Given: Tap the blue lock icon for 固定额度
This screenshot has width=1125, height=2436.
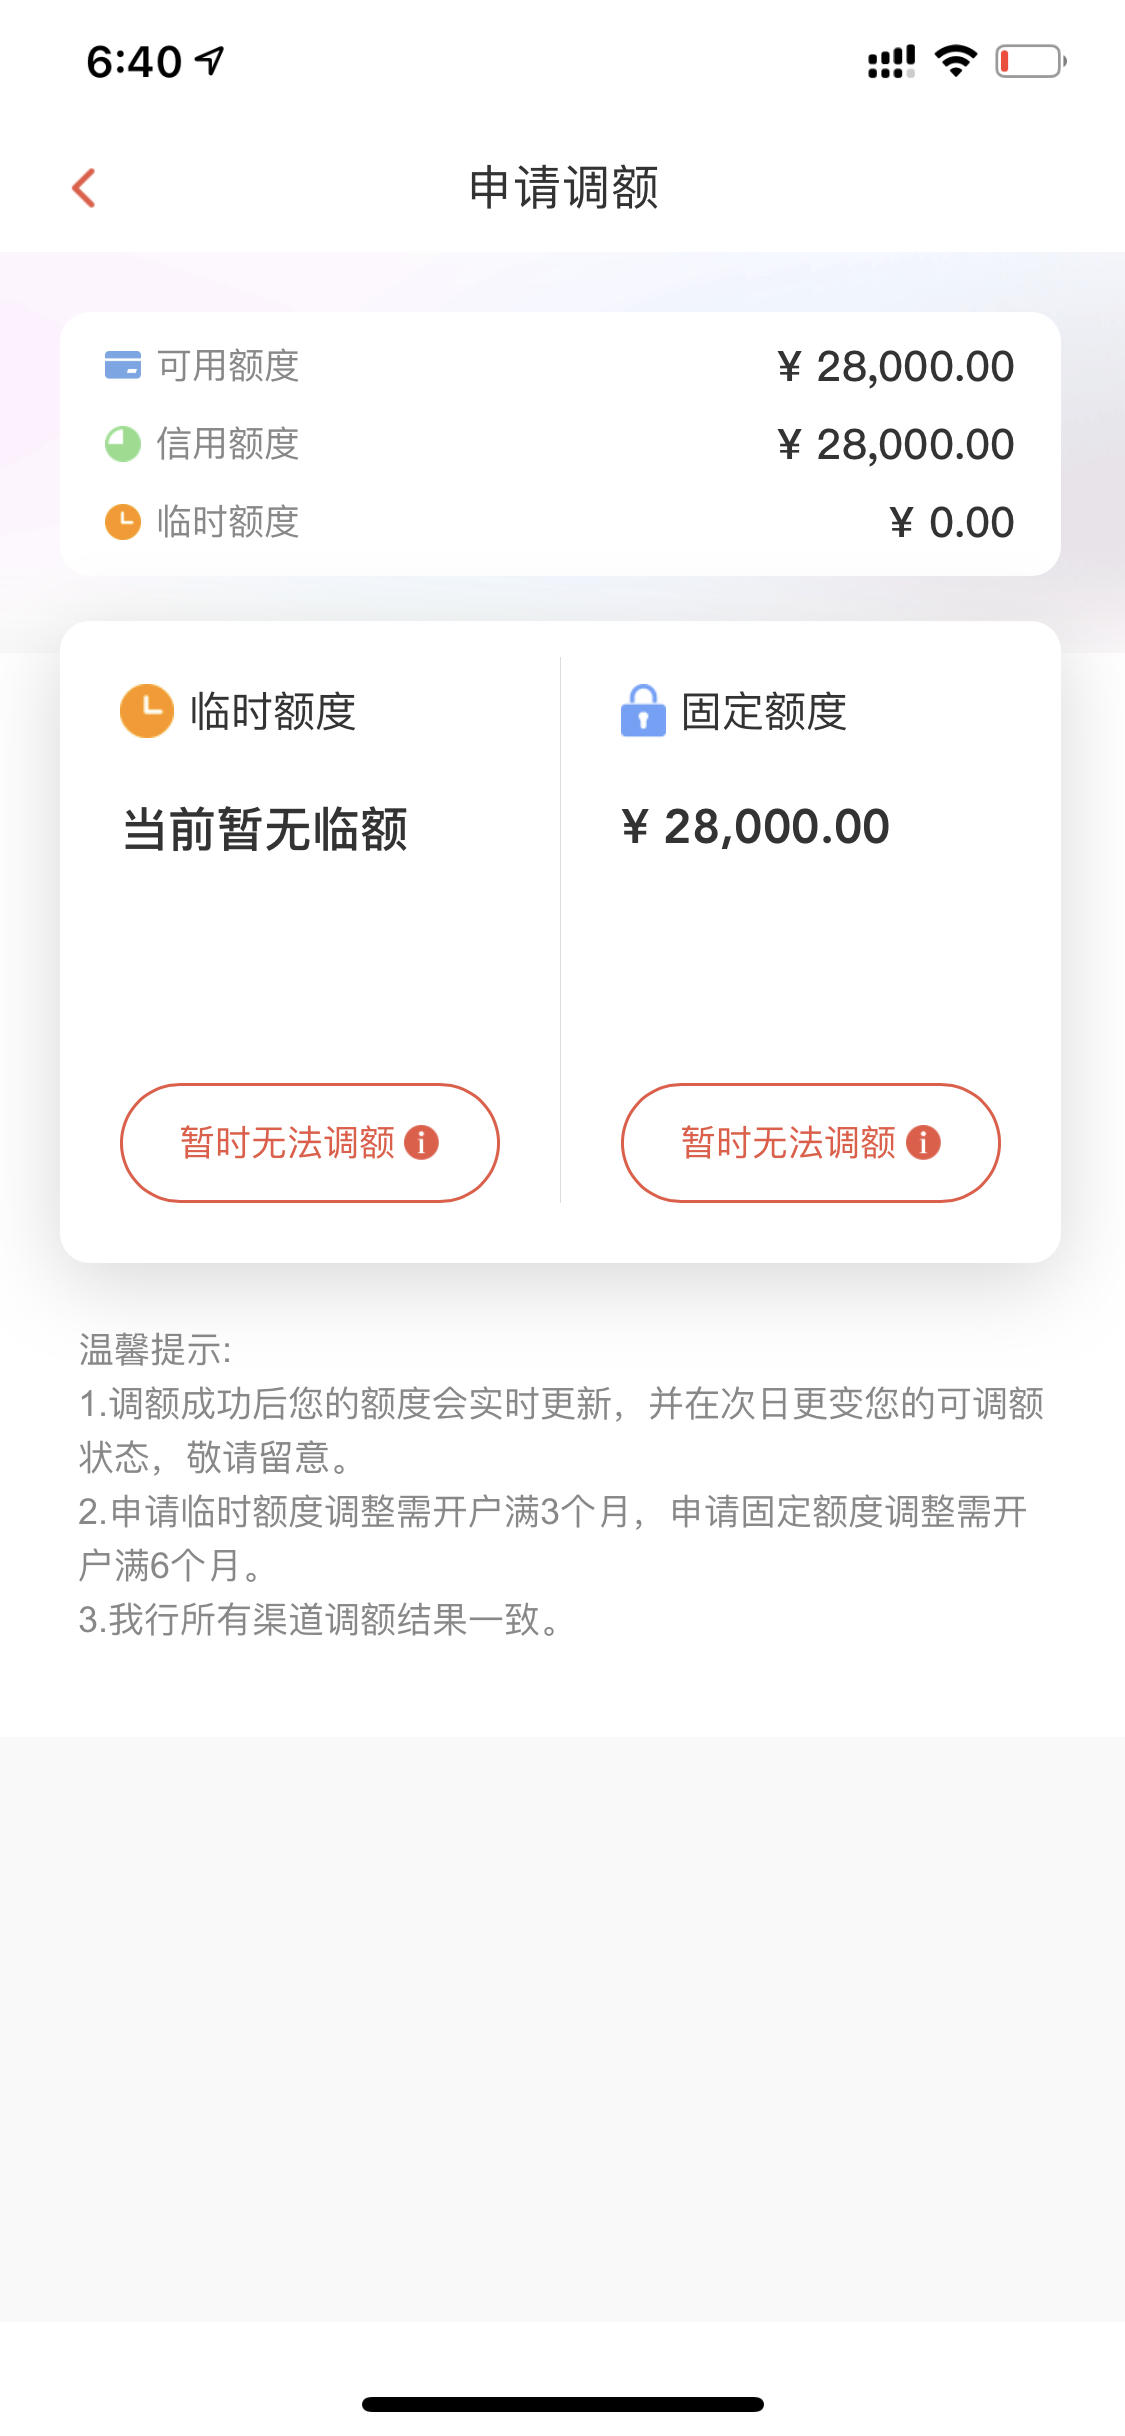Looking at the screenshot, I should 643,710.
